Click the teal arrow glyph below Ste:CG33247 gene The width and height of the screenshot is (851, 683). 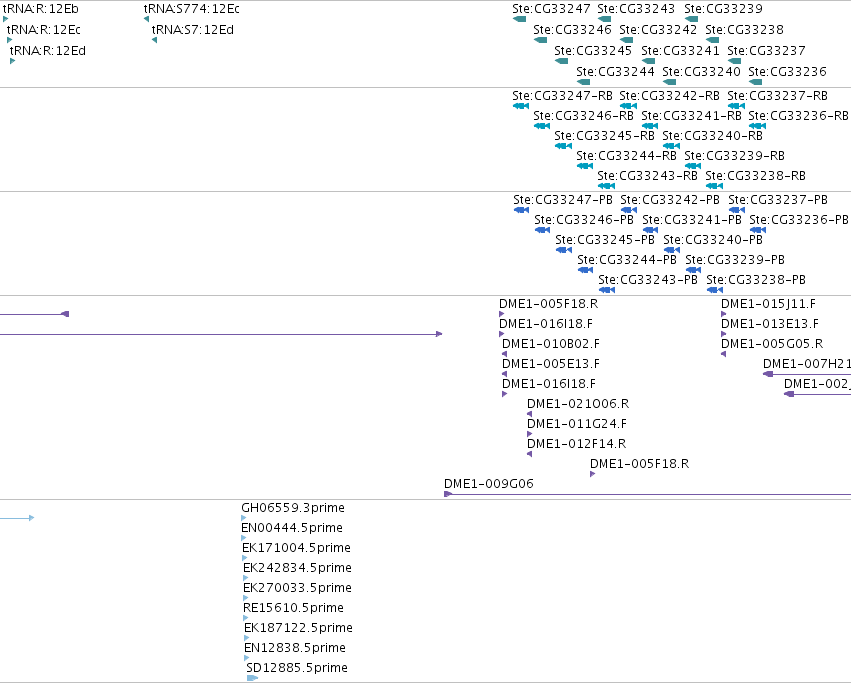519,19
